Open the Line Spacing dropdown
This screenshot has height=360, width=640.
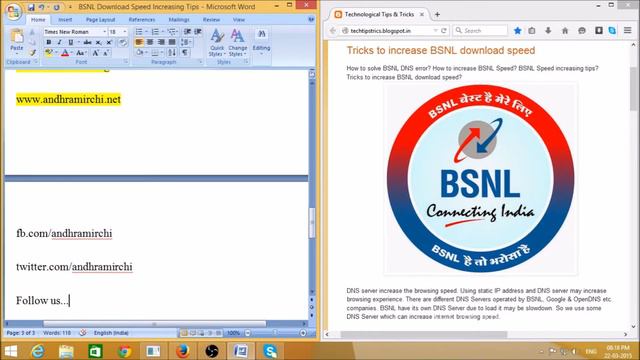tap(186, 42)
